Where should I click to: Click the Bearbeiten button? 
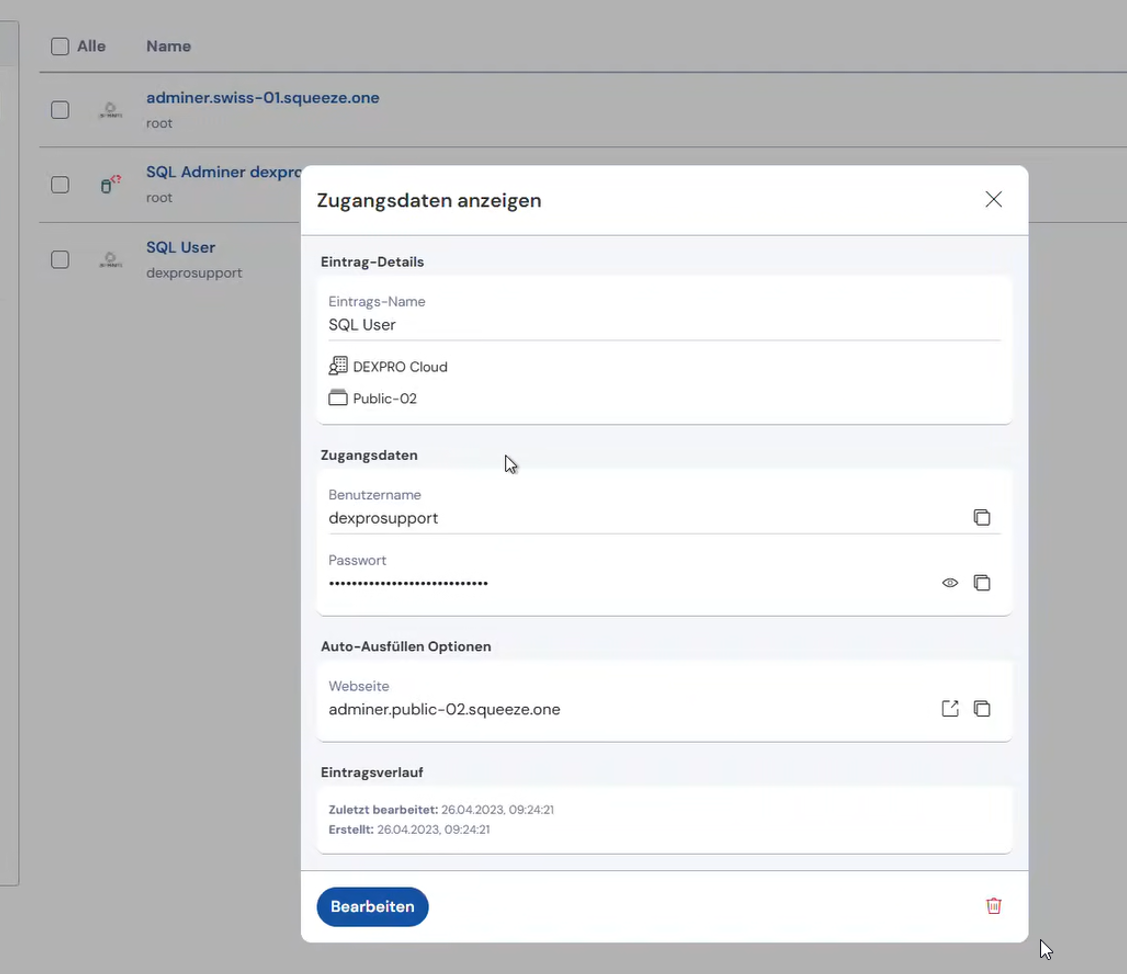372,907
